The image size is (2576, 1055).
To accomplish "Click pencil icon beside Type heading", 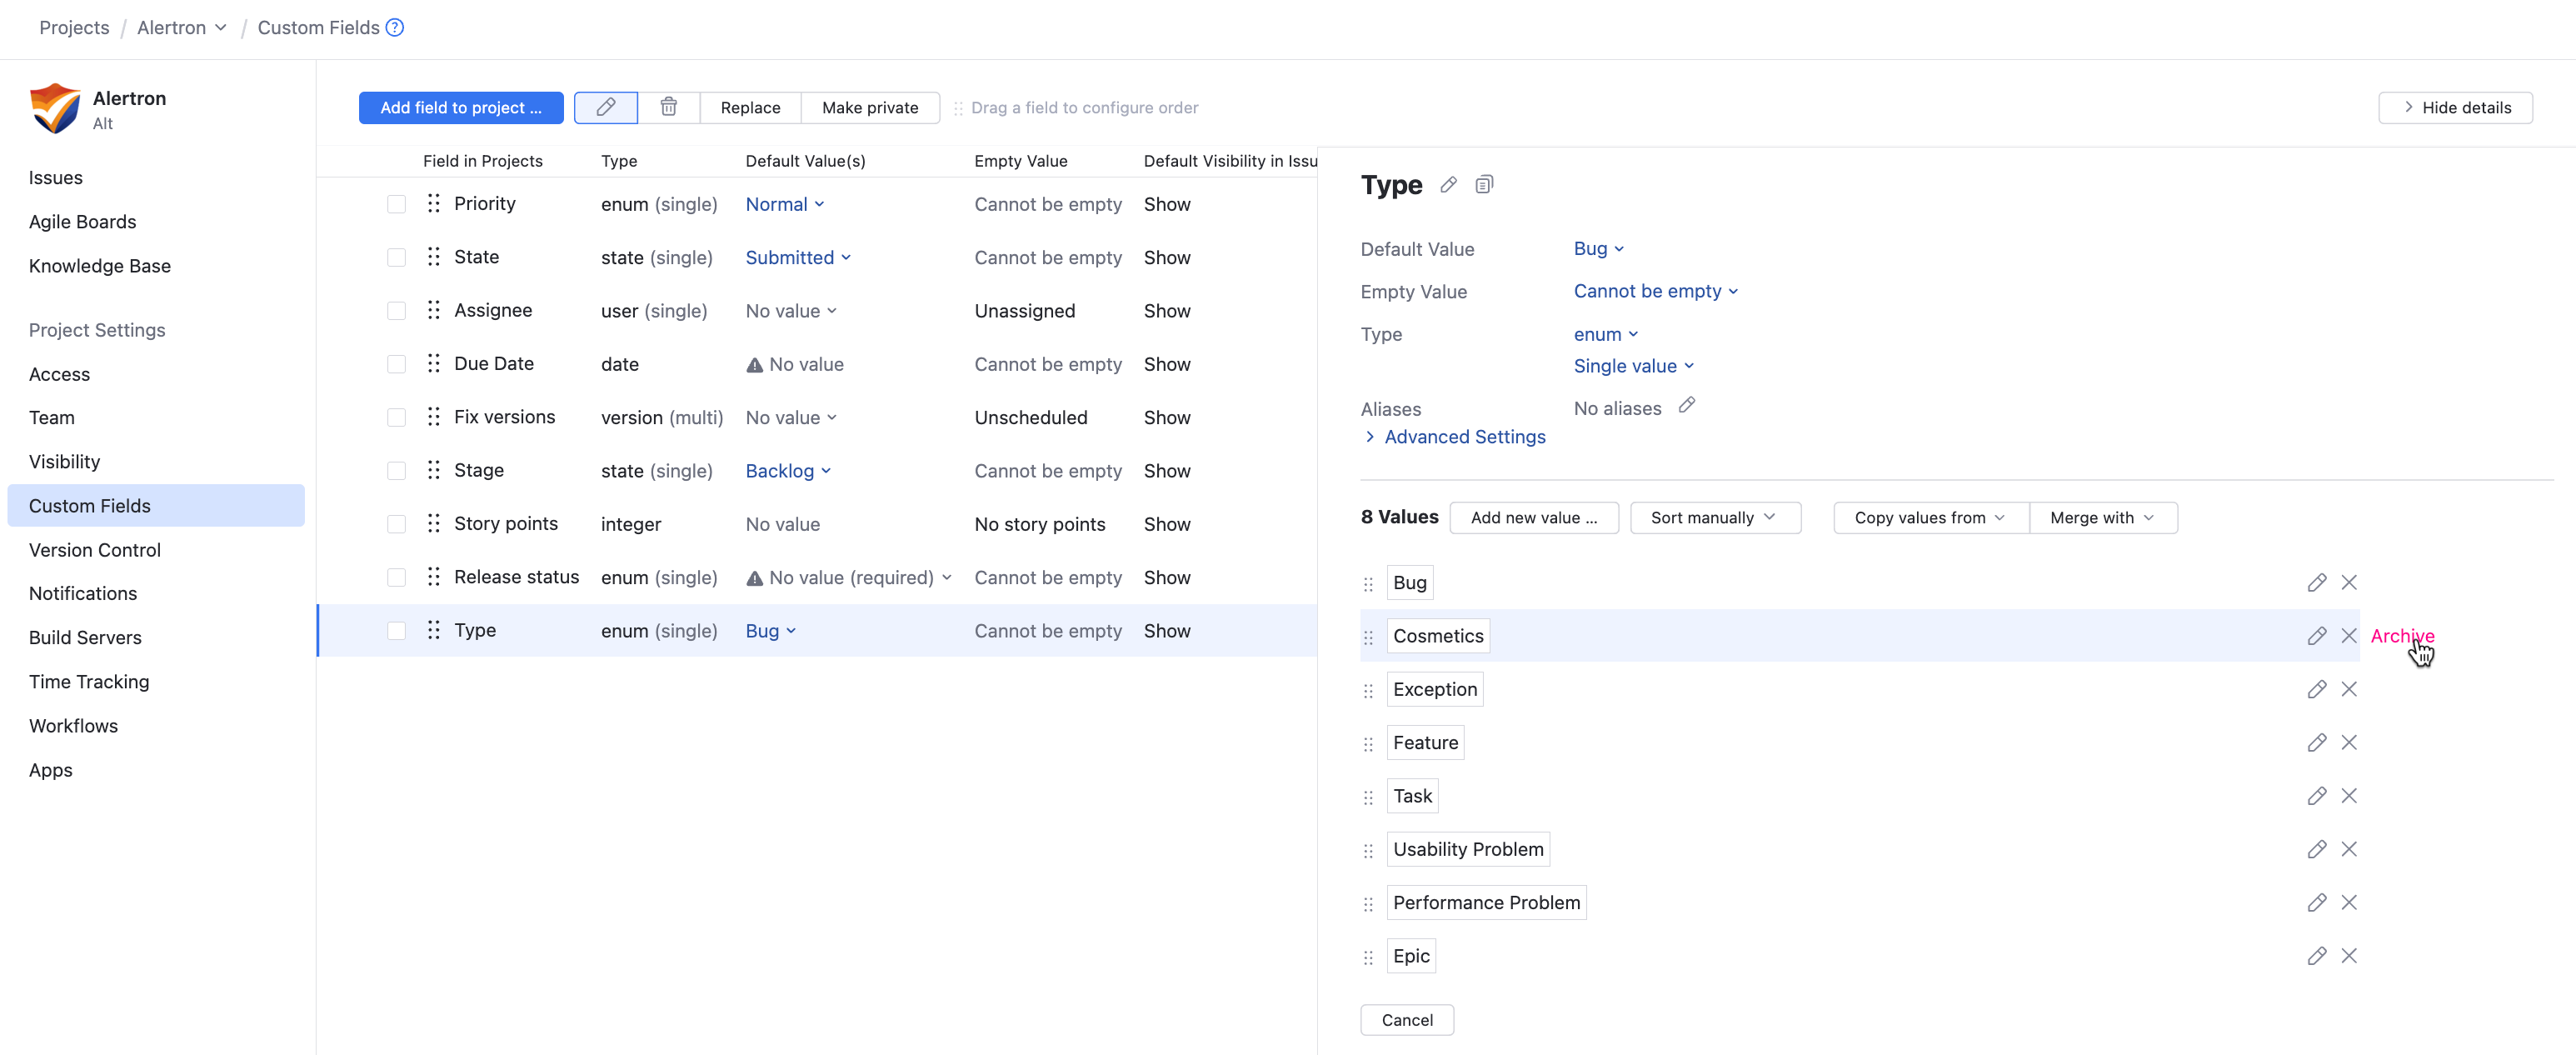I will 1447,185.
